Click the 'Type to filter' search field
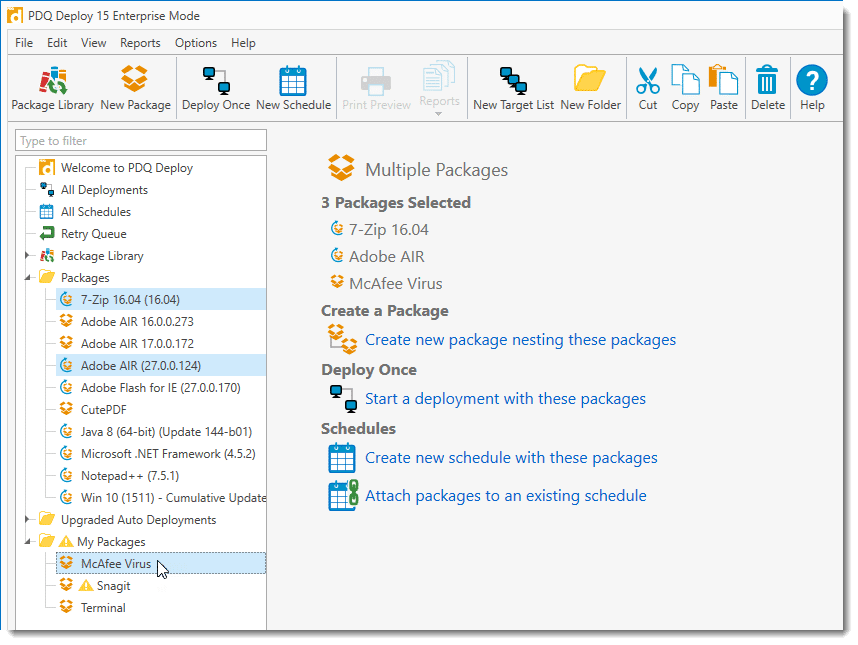The height and width of the screenshot is (645, 858). pos(141,141)
